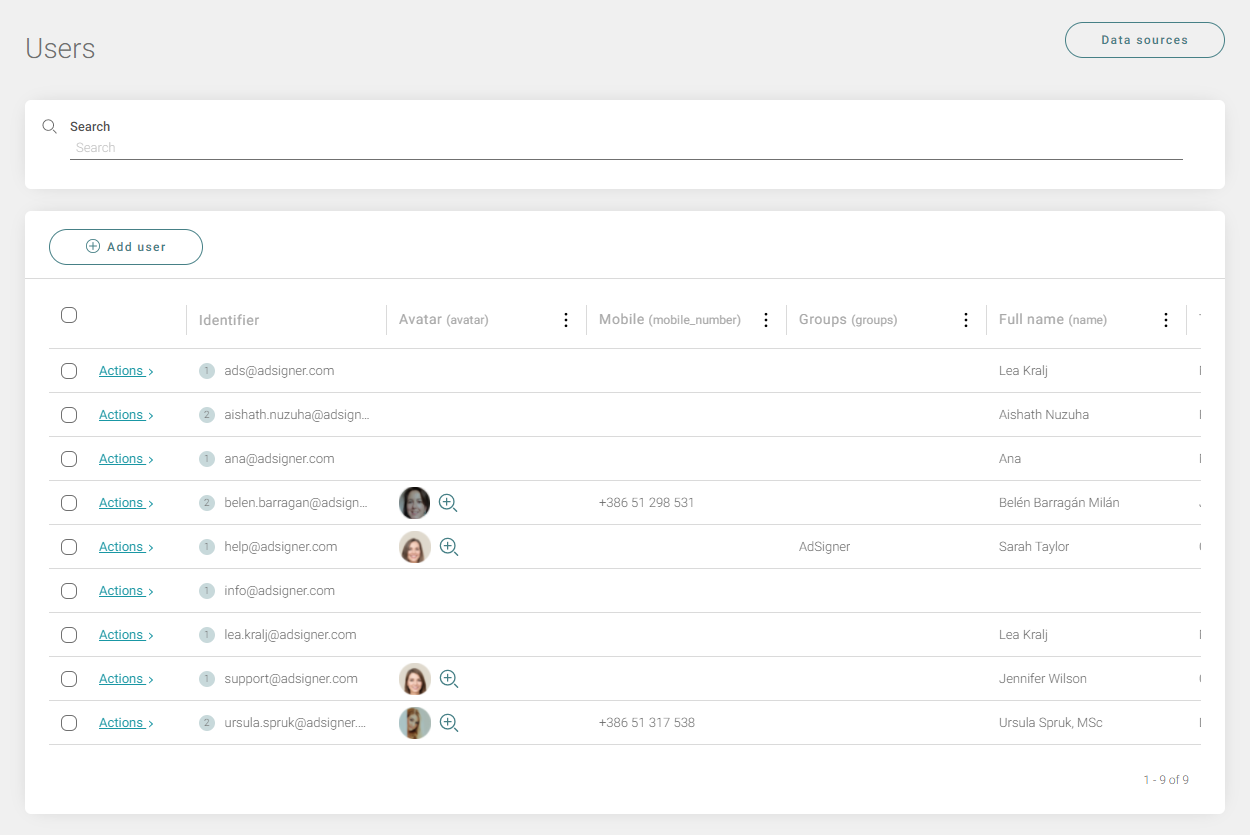The image size is (1250, 835).
Task: Zoom into Jennifer Wilson's avatar preview
Action: coord(448,678)
